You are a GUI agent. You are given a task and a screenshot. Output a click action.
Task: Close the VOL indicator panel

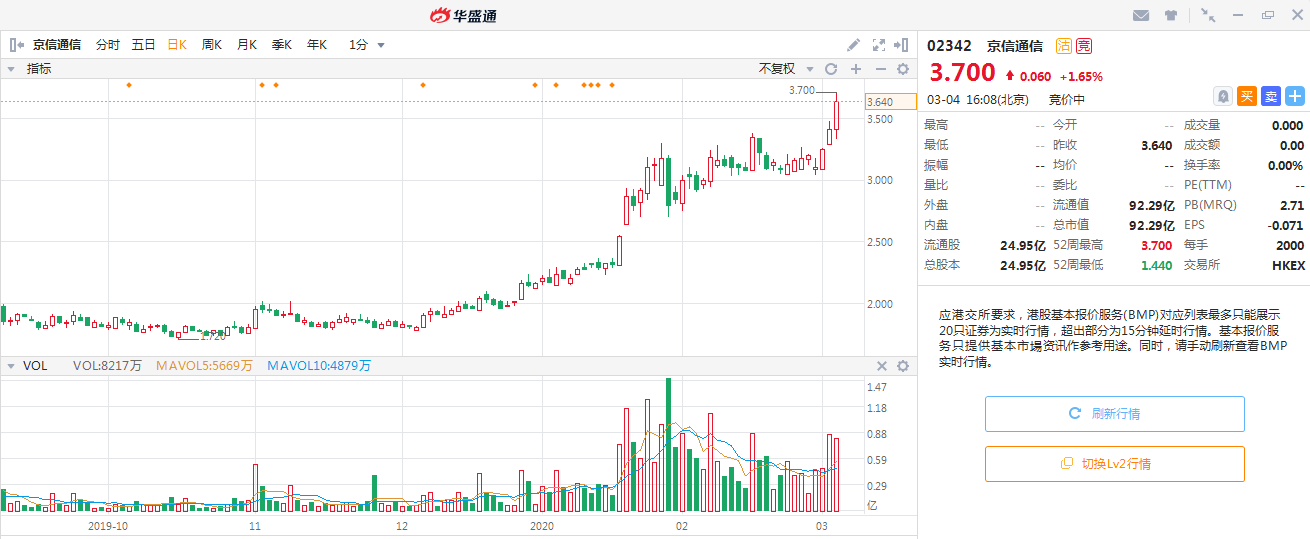pos(882,366)
